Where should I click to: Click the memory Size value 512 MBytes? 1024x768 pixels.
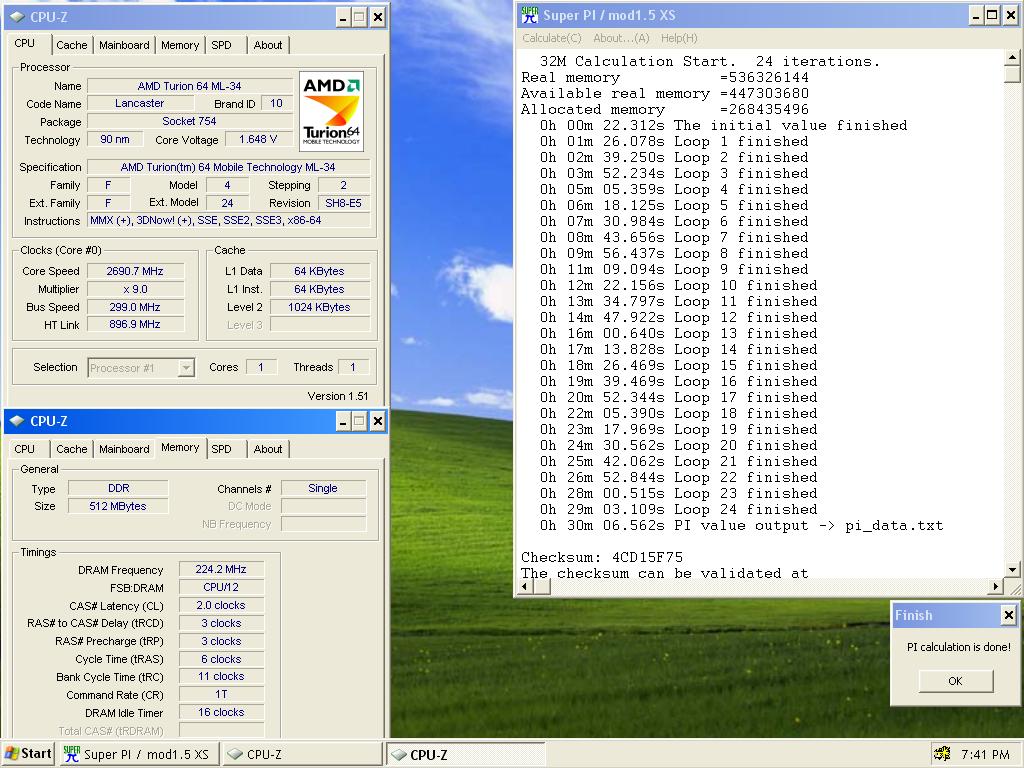pos(118,506)
